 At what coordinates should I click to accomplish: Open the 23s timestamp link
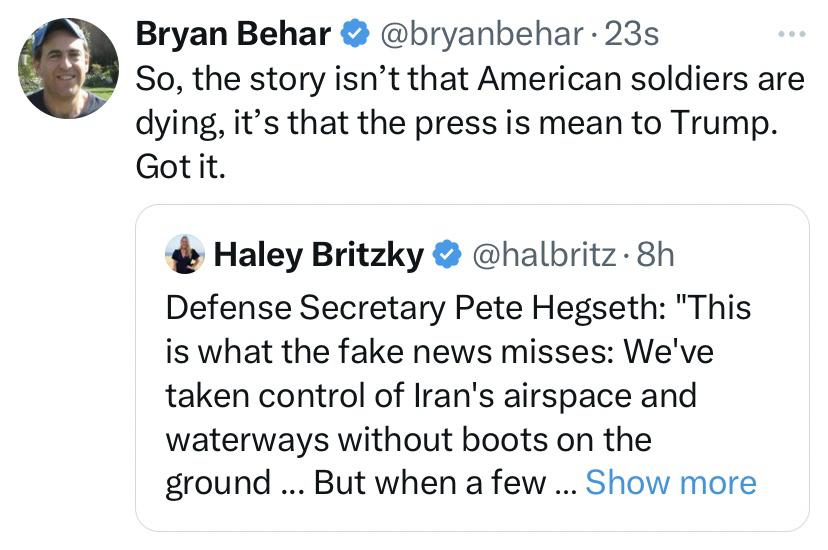point(632,34)
